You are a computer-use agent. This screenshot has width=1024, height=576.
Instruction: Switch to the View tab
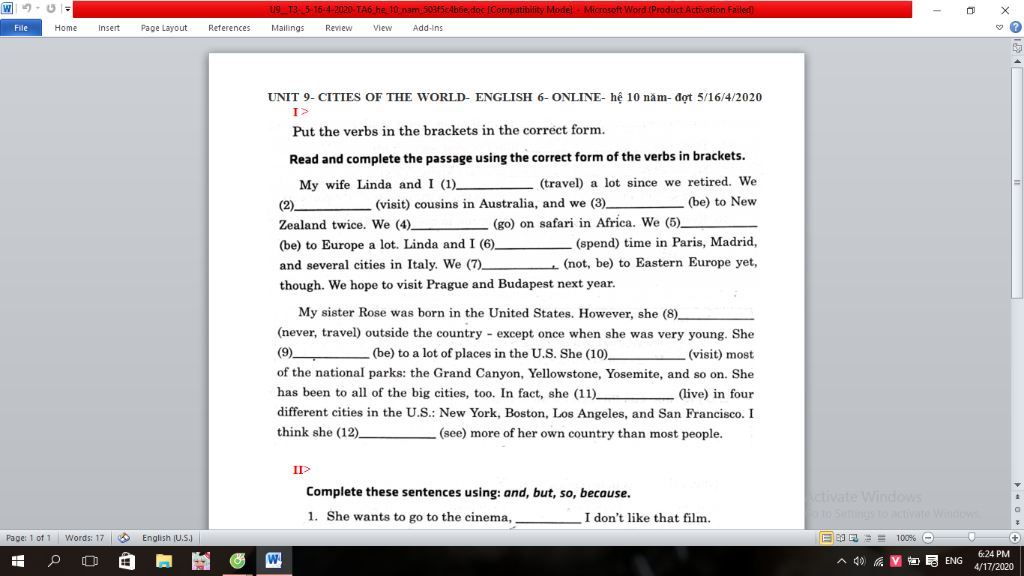tap(383, 27)
